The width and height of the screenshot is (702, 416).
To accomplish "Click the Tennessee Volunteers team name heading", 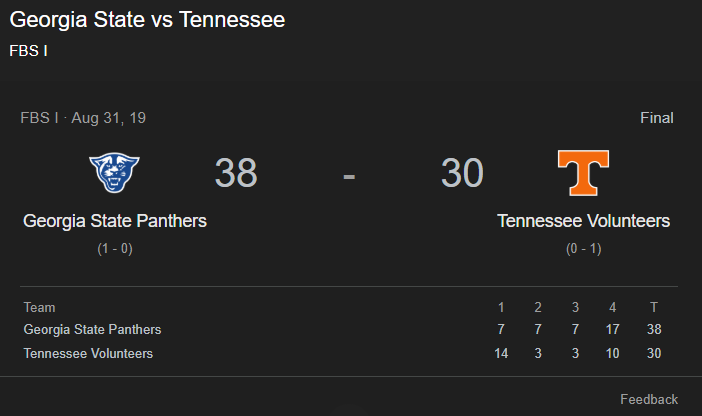I will [583, 221].
